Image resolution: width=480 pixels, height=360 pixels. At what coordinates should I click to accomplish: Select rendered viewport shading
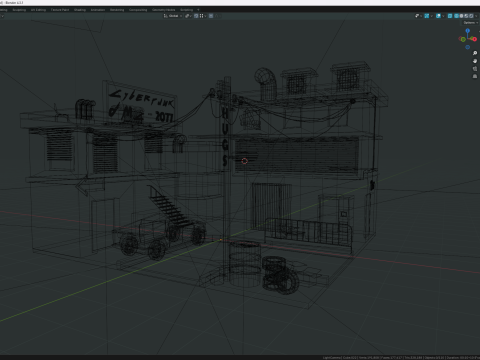[x=471, y=16]
